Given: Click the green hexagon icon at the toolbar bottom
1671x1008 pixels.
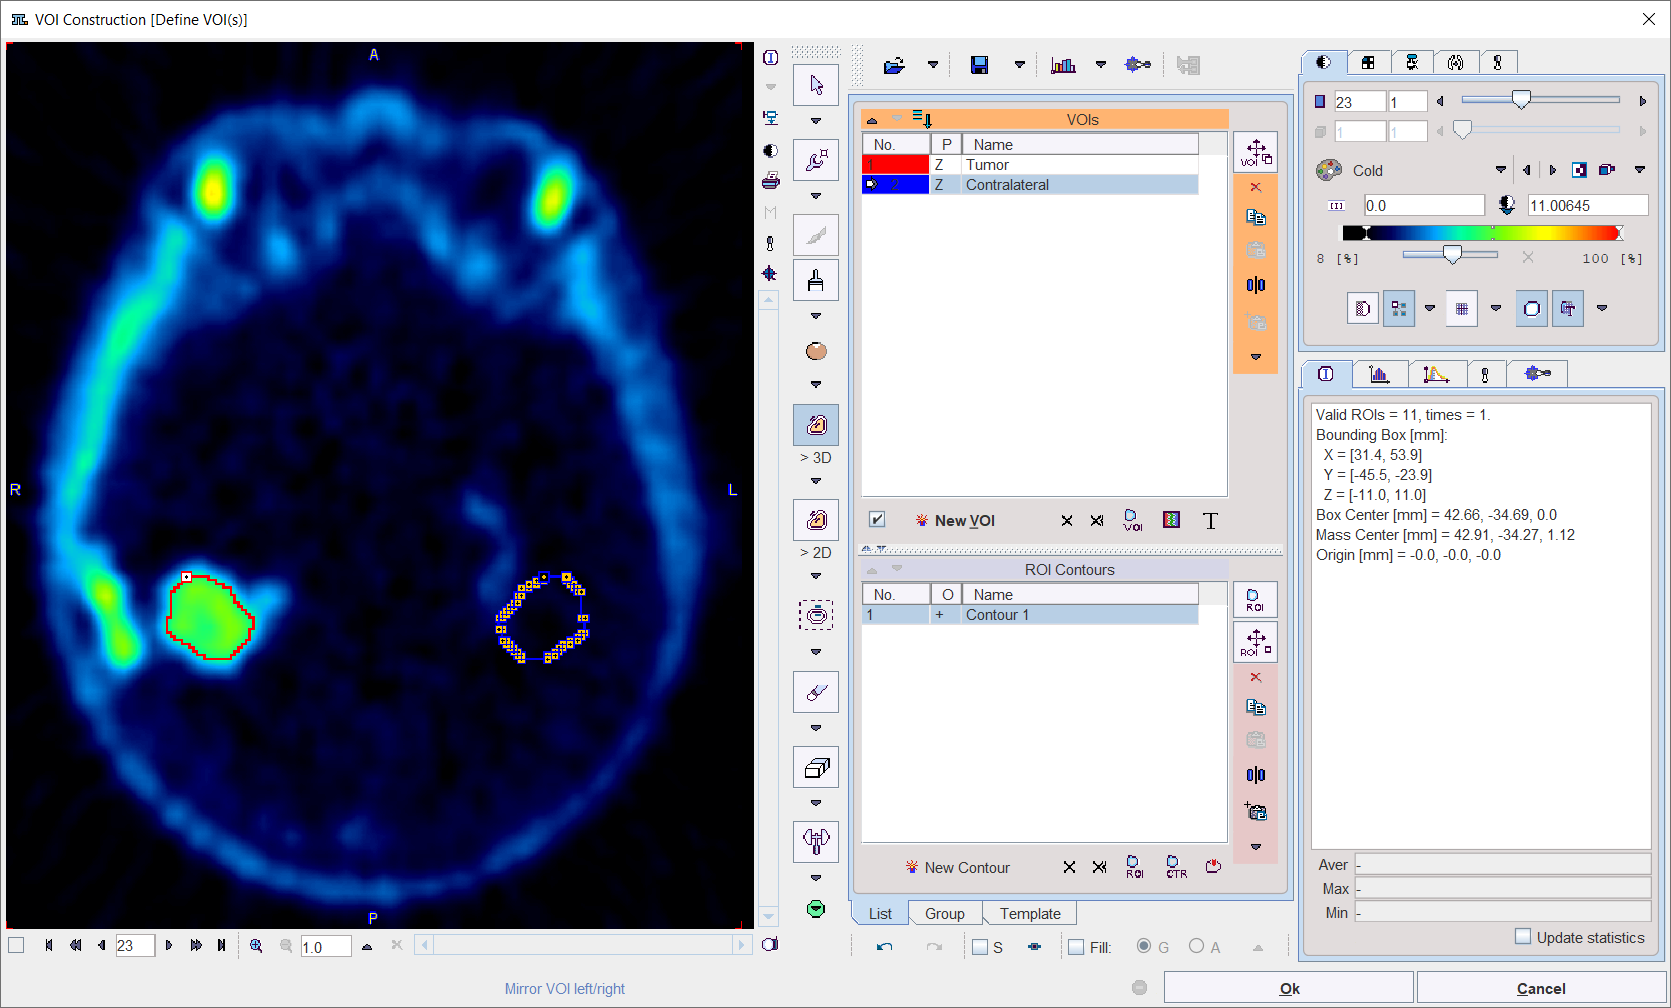Looking at the screenshot, I should coord(816,909).
